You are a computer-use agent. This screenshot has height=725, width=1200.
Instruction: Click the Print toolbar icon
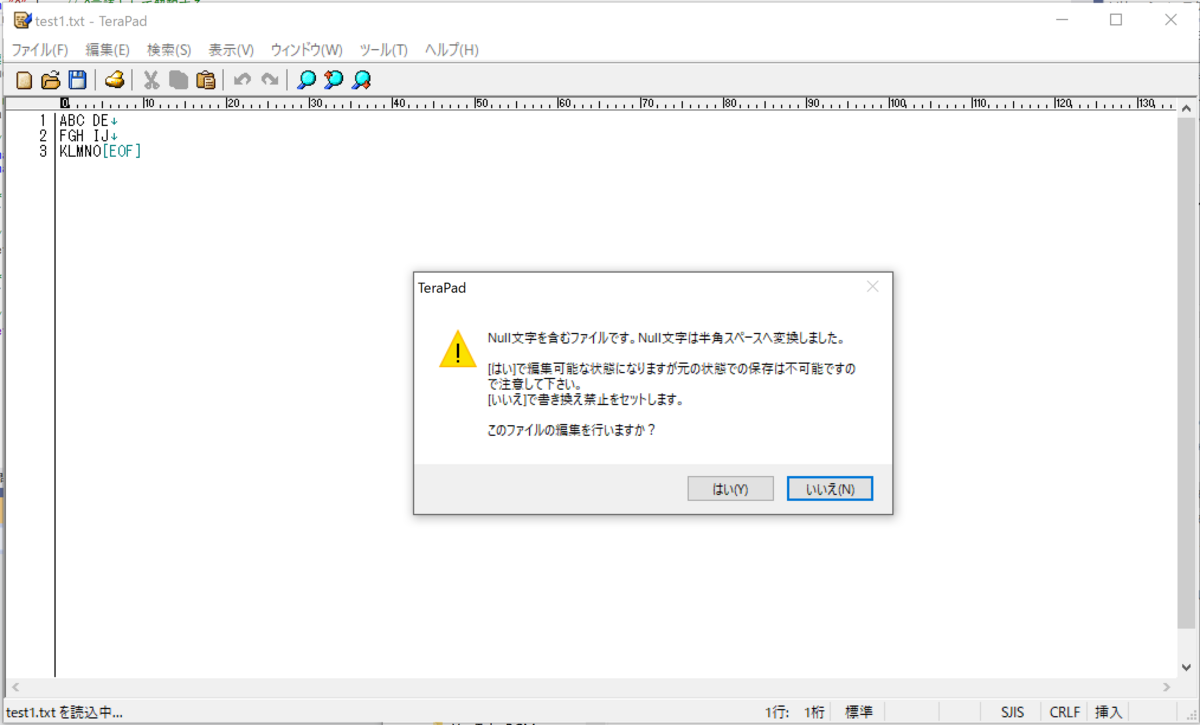point(115,80)
